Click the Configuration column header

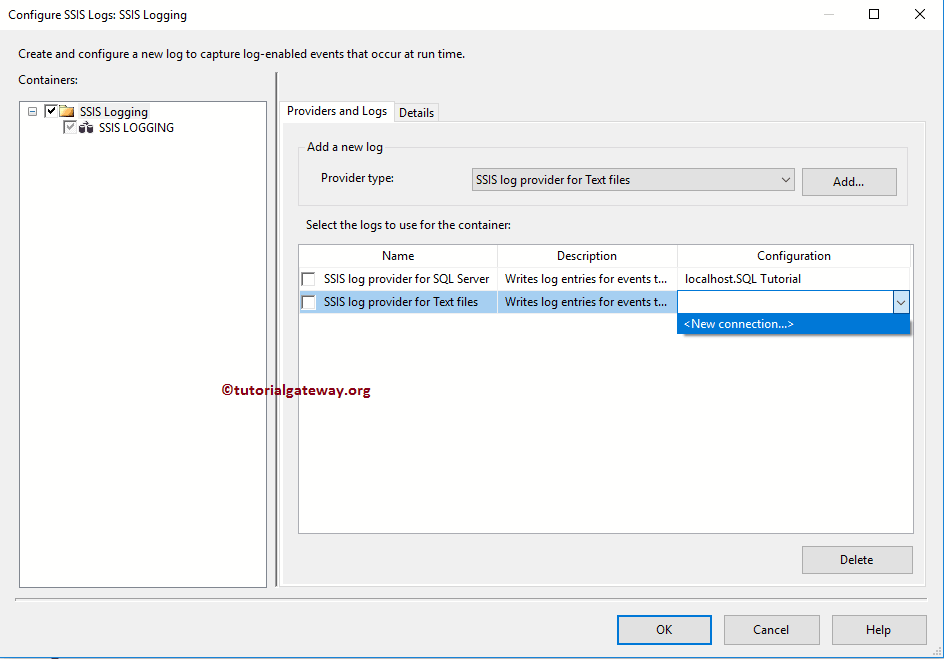point(793,256)
